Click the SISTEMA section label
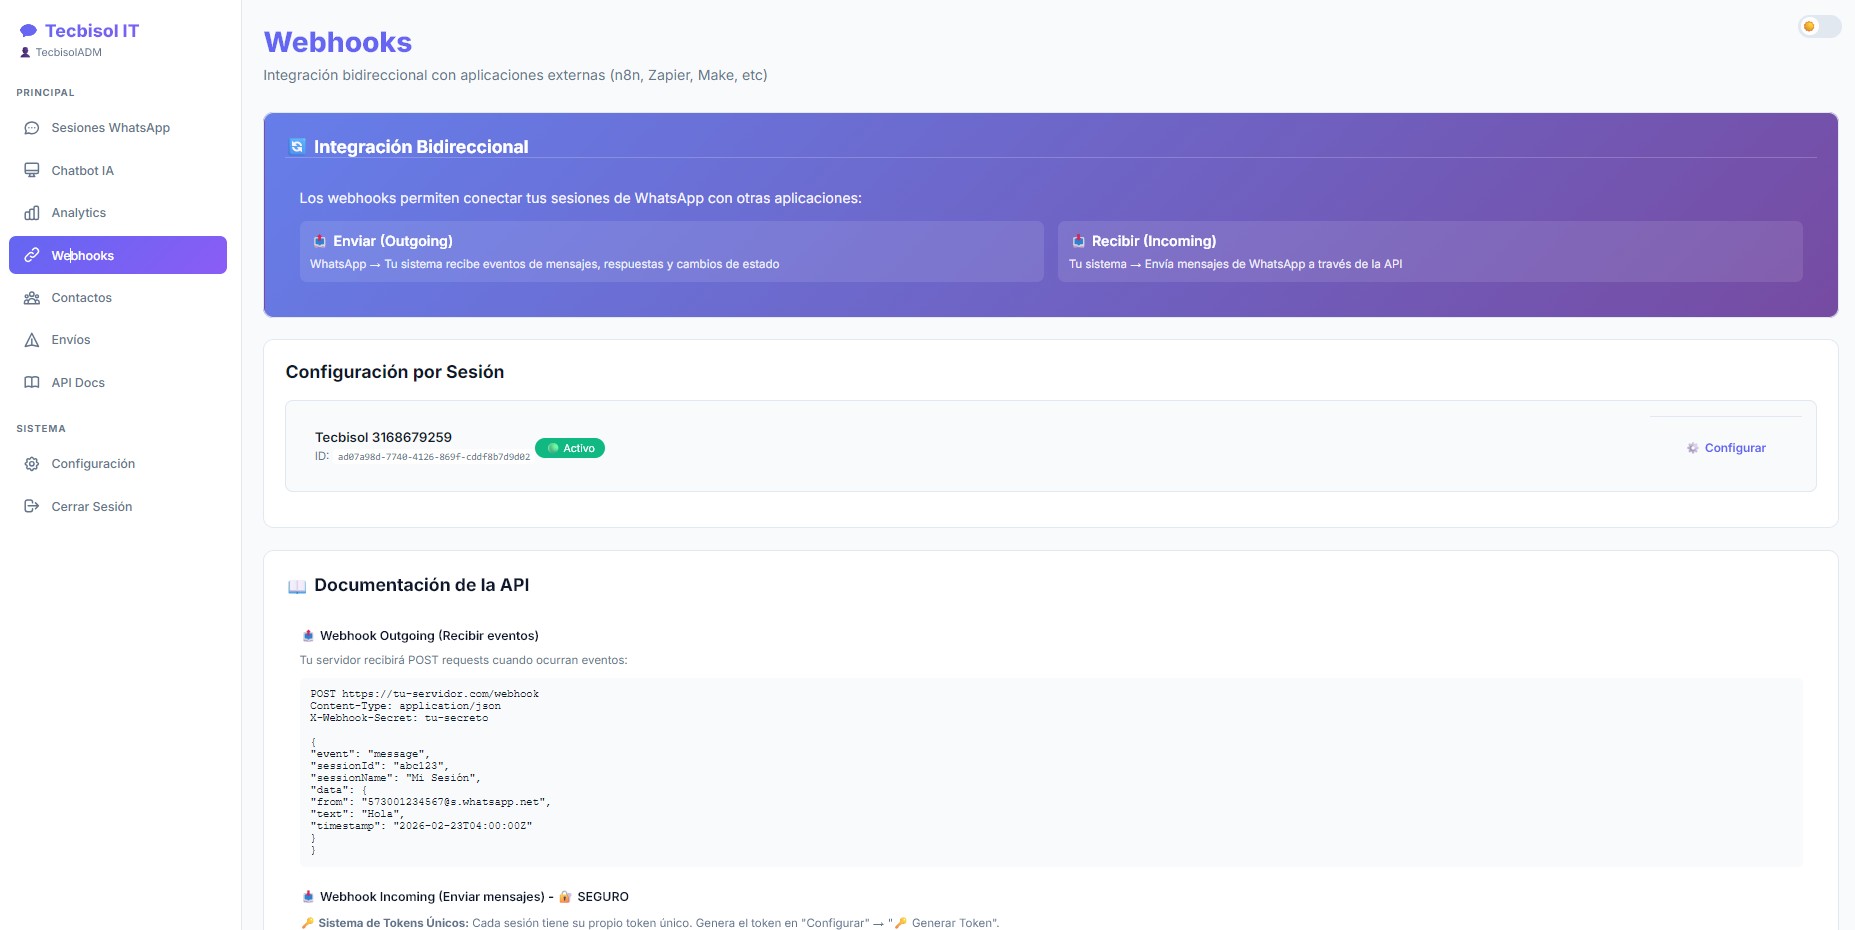Image resolution: width=1855 pixels, height=930 pixels. (41, 429)
